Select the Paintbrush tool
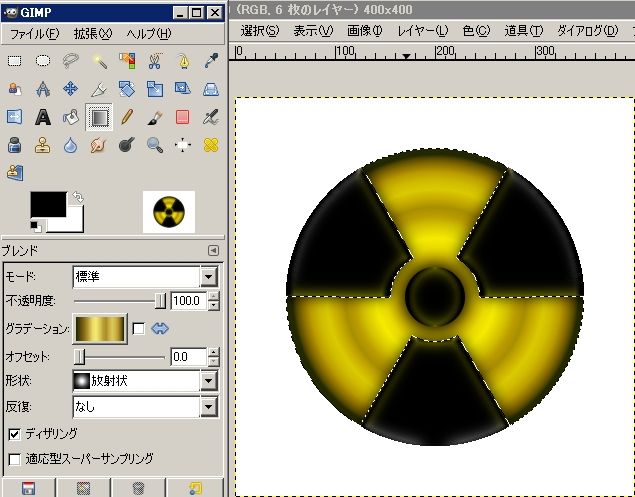The width and height of the screenshot is (635, 497). click(155, 117)
